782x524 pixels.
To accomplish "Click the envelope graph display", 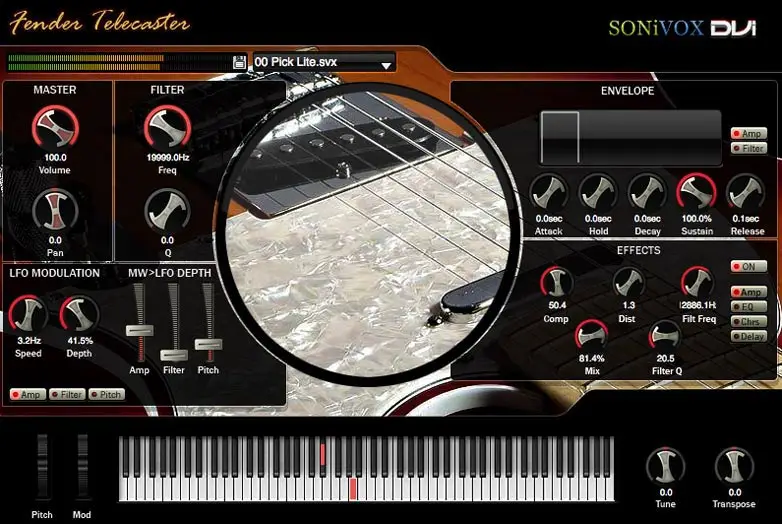I will pos(631,138).
